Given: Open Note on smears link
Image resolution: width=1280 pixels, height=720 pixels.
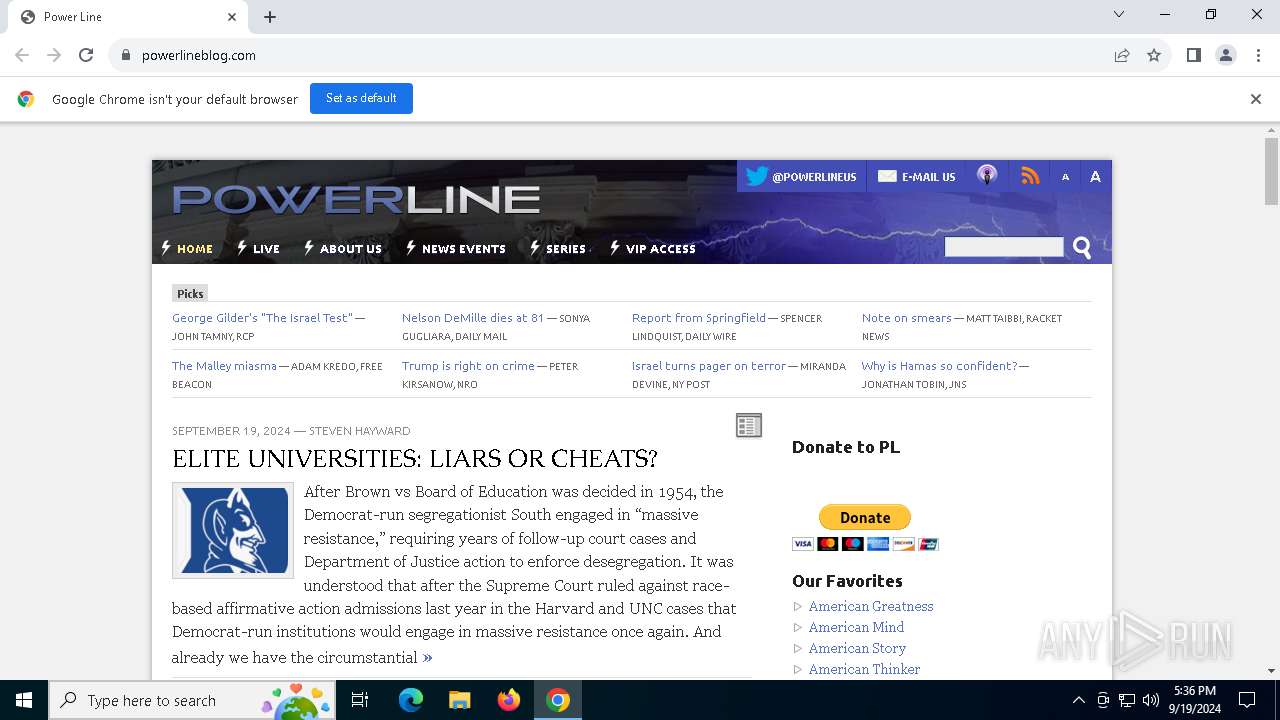Looking at the screenshot, I should tap(907, 318).
